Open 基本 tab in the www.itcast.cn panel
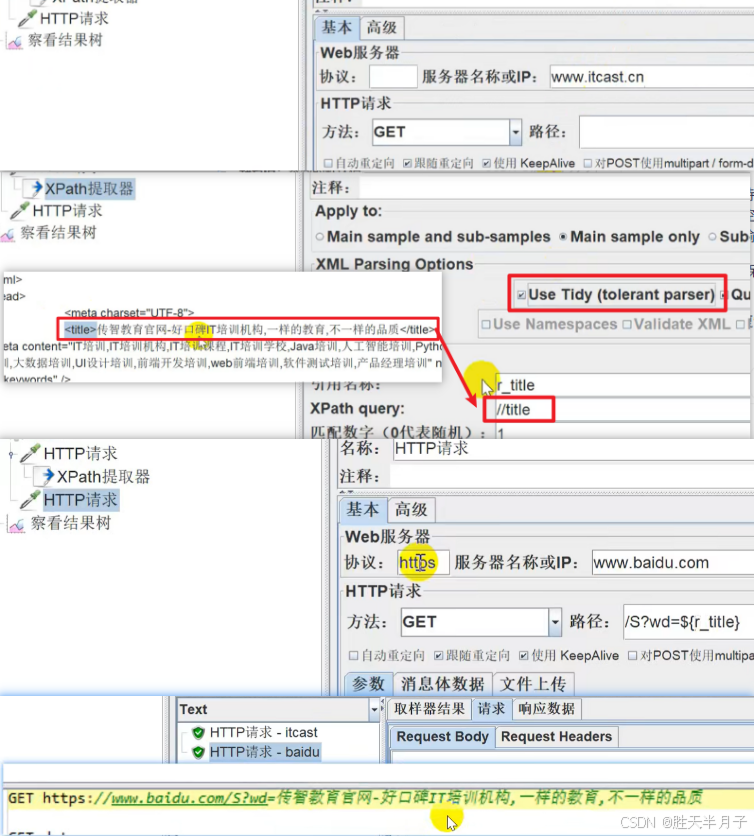Screen dimensions: 754x836 (336, 27)
